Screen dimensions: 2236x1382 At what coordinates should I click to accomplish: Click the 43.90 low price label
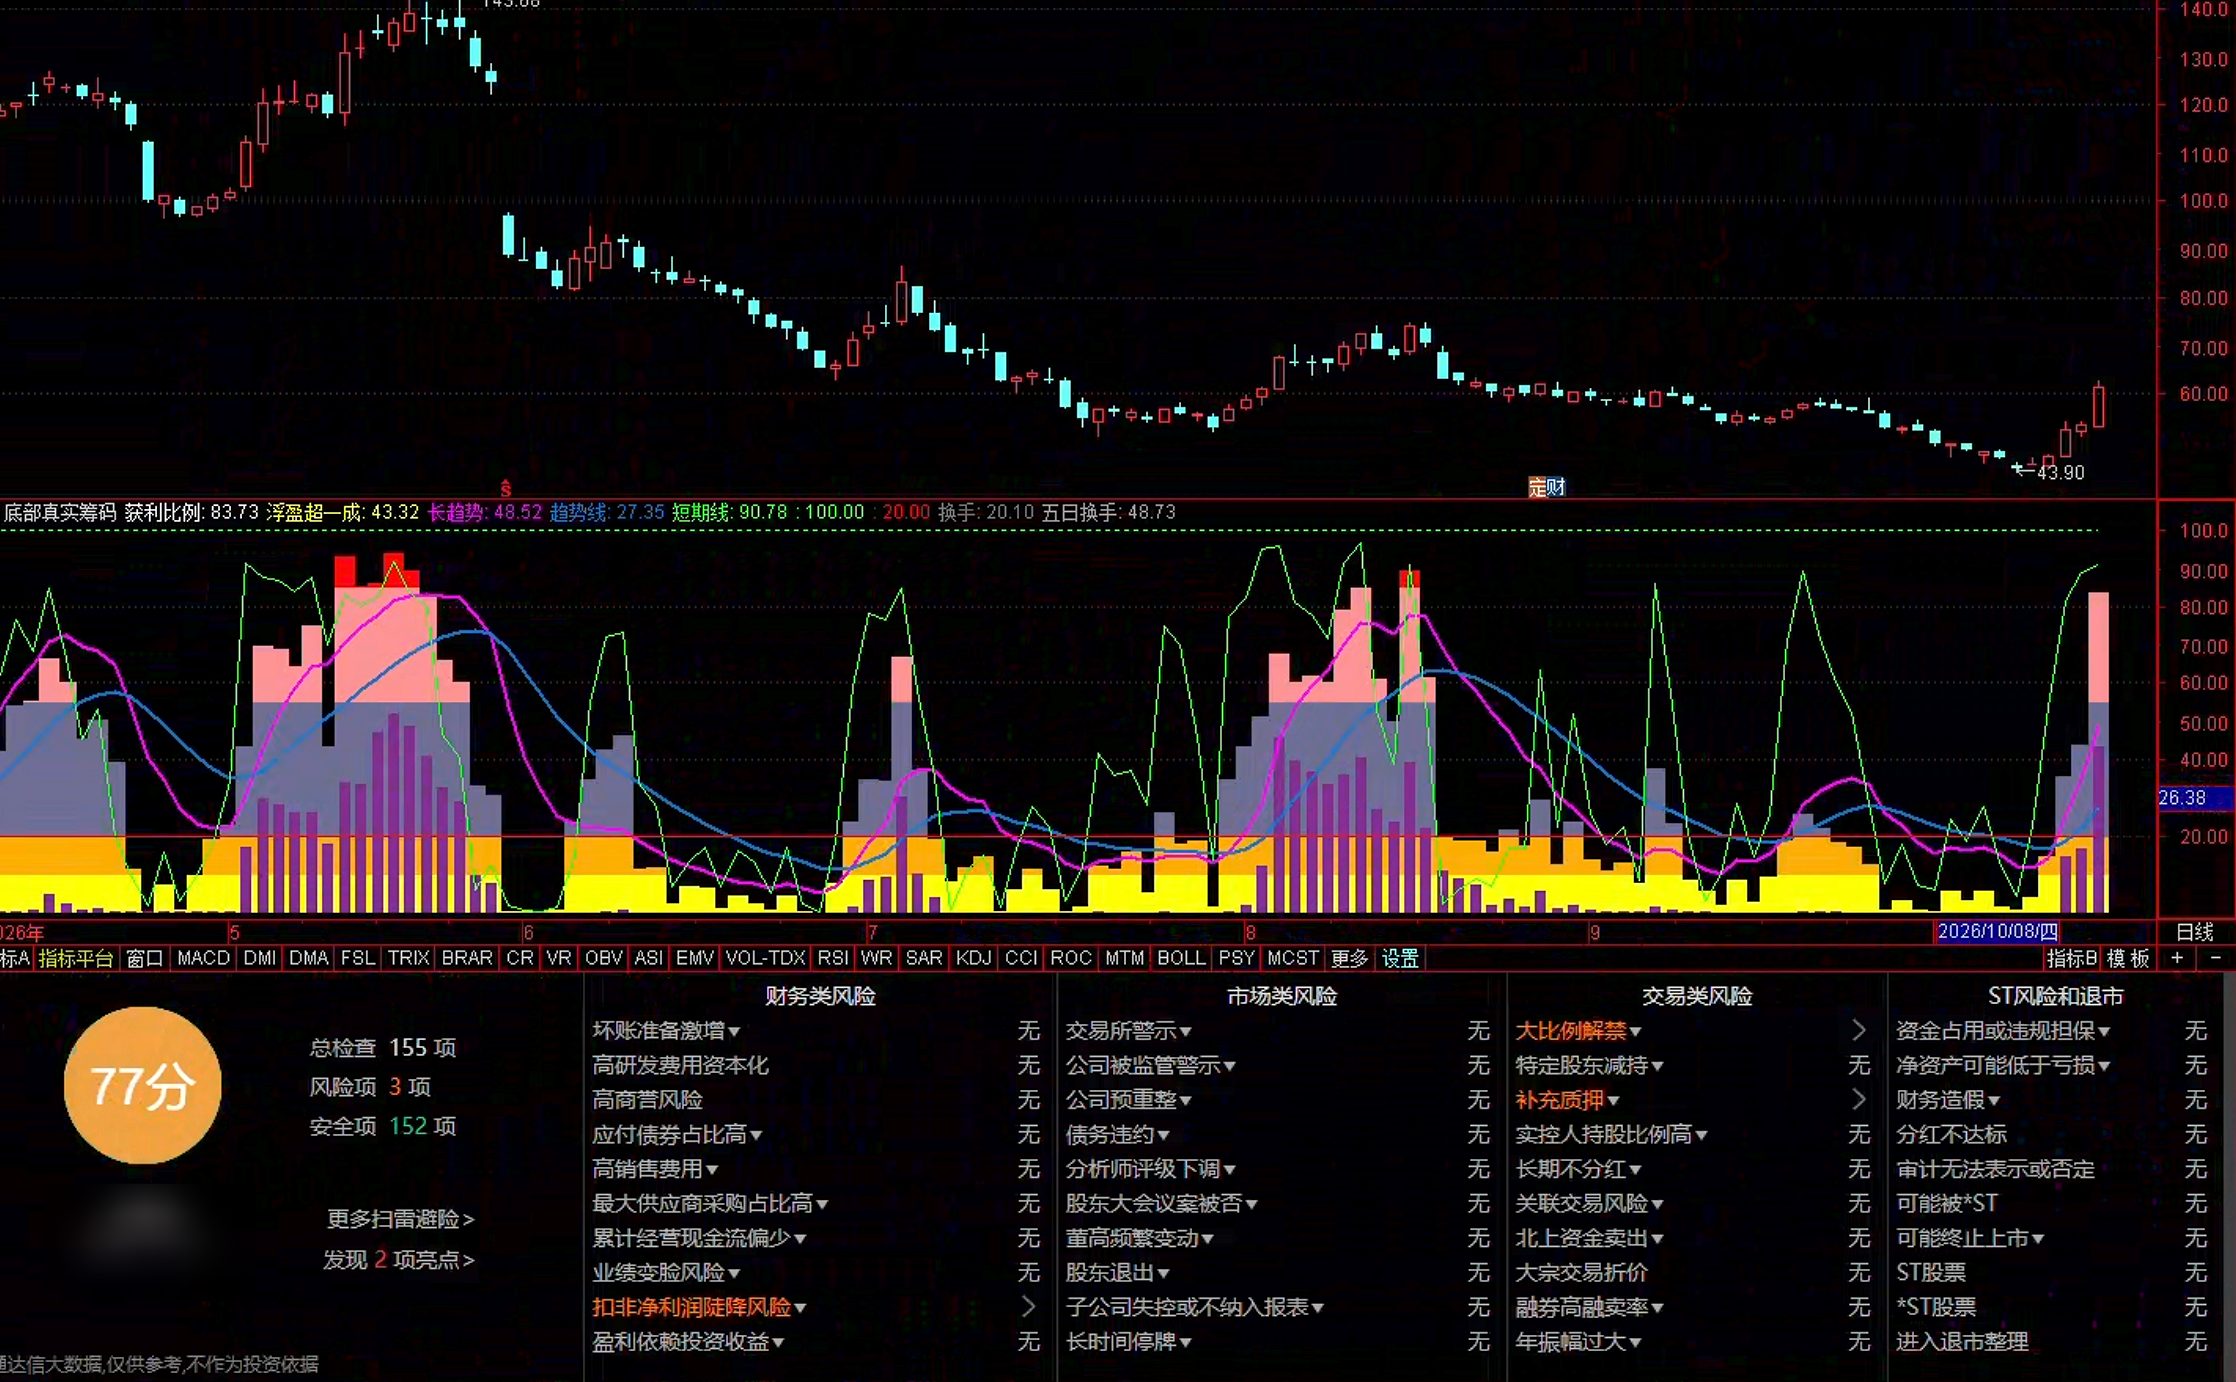pyautogui.click(x=2060, y=472)
